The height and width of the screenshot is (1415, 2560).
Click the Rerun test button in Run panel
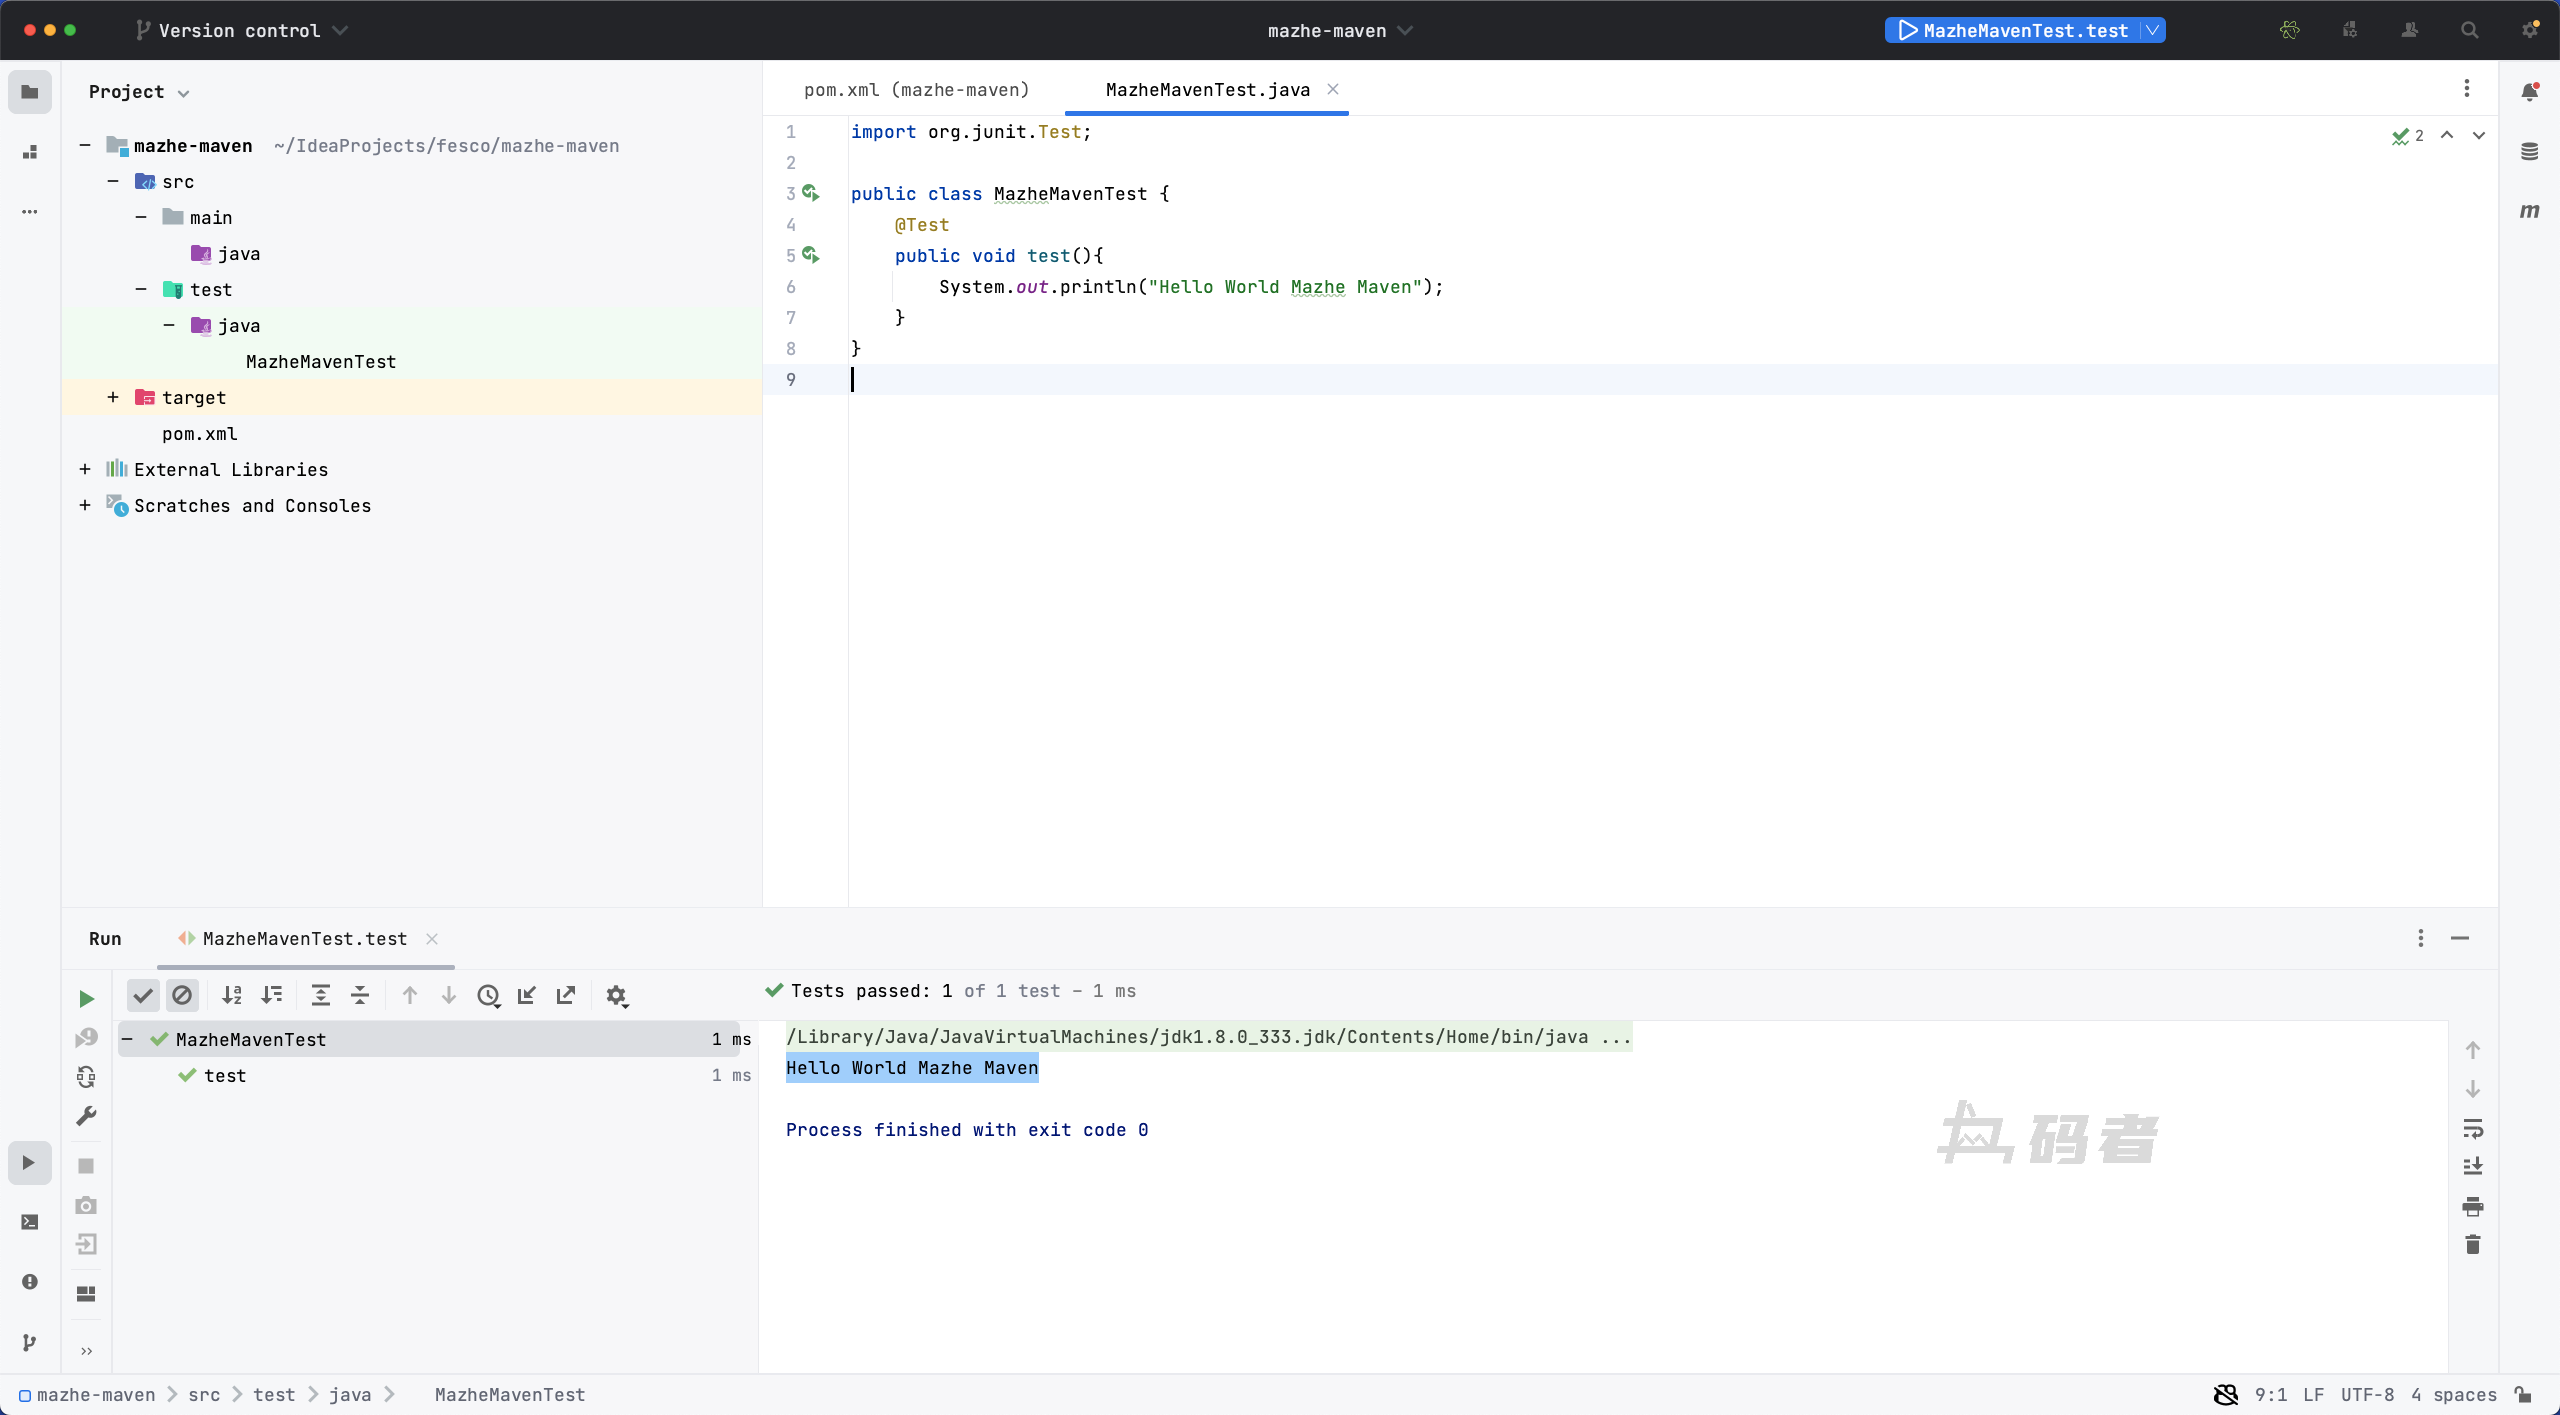tap(87, 998)
